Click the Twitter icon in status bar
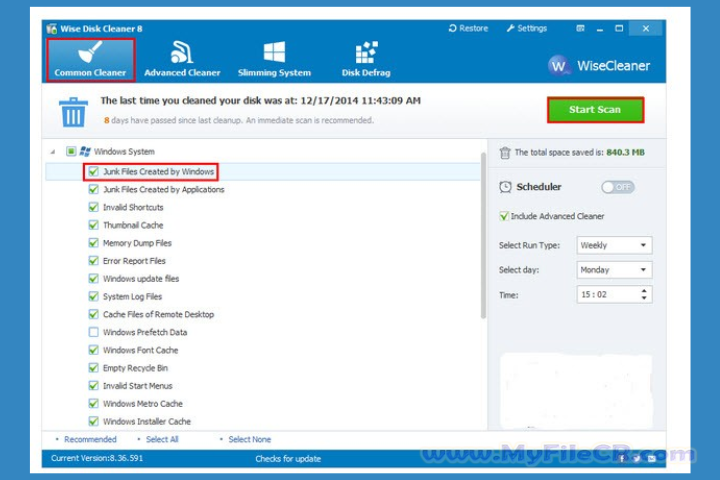Screen dimensions: 720x480 coord(637,458)
